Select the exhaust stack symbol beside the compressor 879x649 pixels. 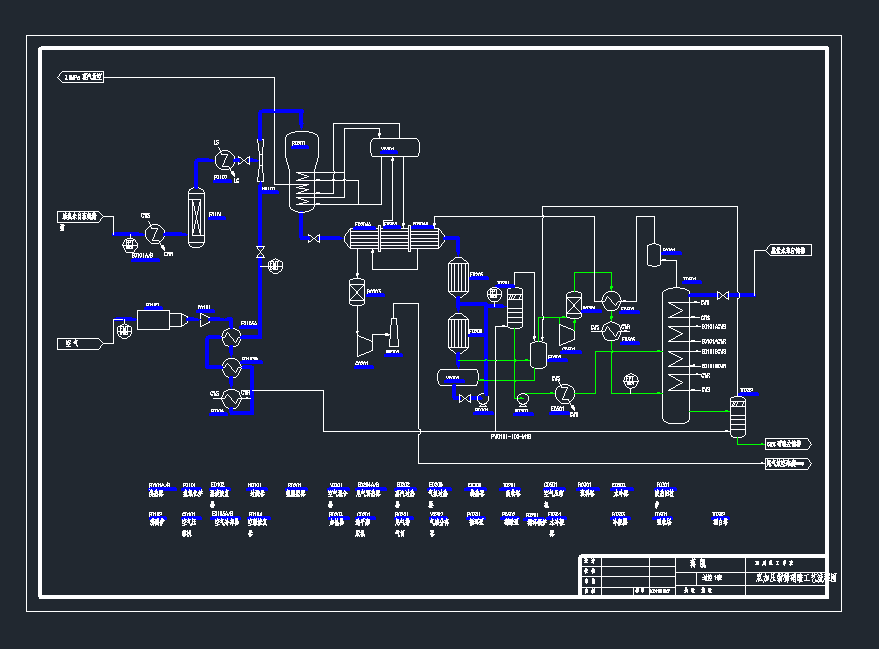[x=393, y=335]
